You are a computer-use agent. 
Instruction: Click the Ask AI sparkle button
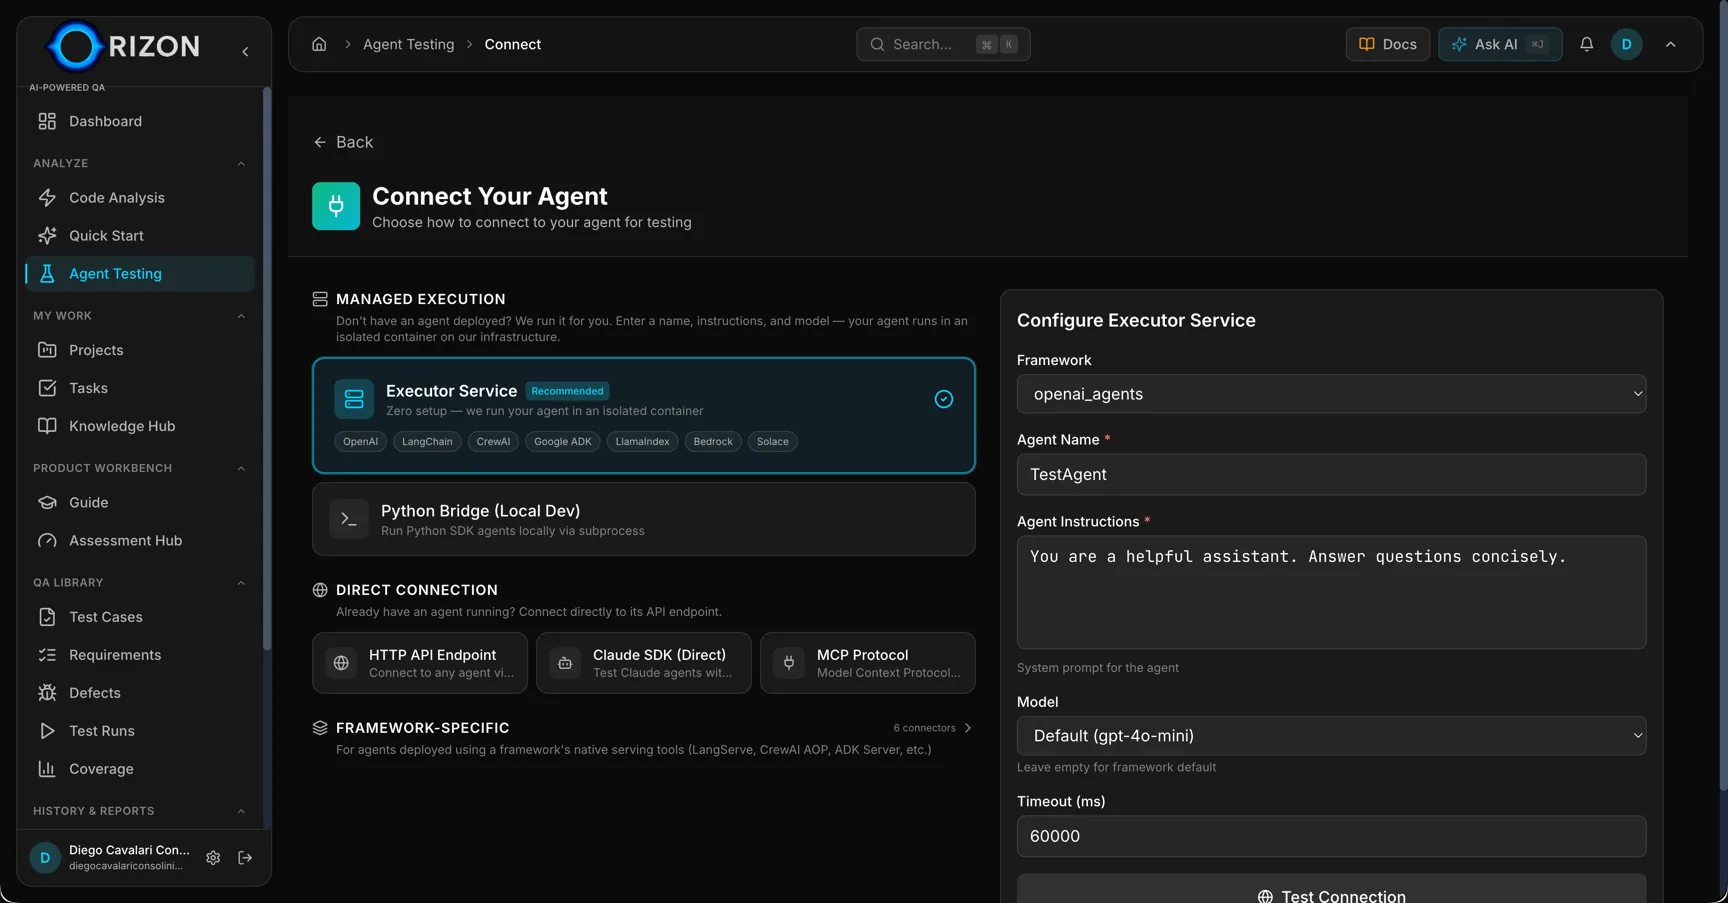coord(1499,44)
